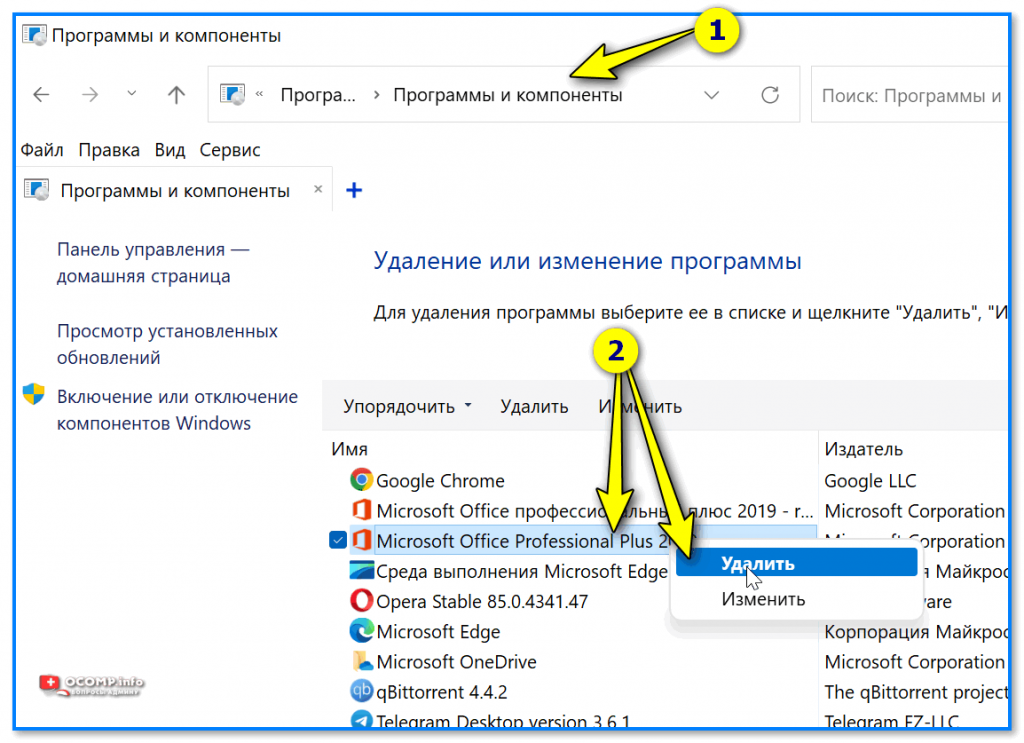This screenshot has width=1024, height=743.
Task: Click the forward navigation arrow
Action: click(x=89, y=95)
